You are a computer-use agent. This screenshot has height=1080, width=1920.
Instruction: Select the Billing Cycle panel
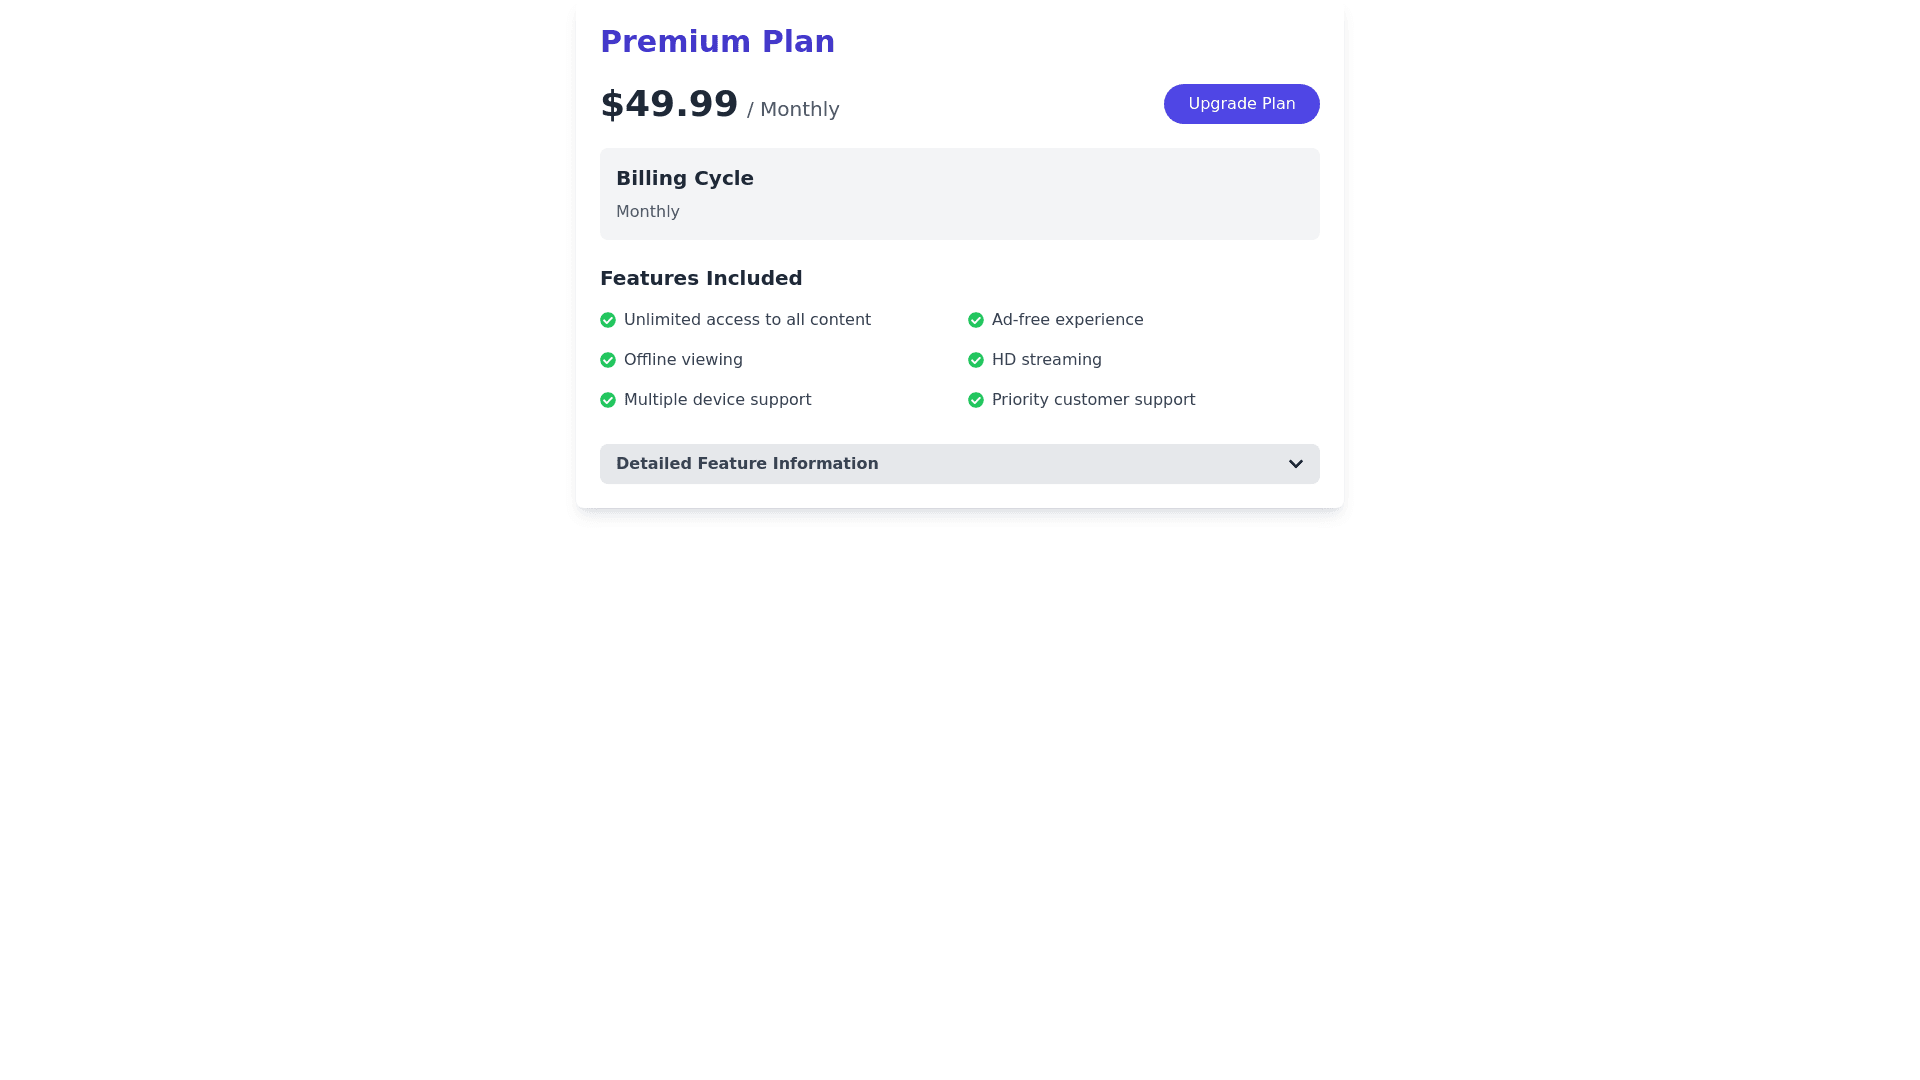point(959,194)
